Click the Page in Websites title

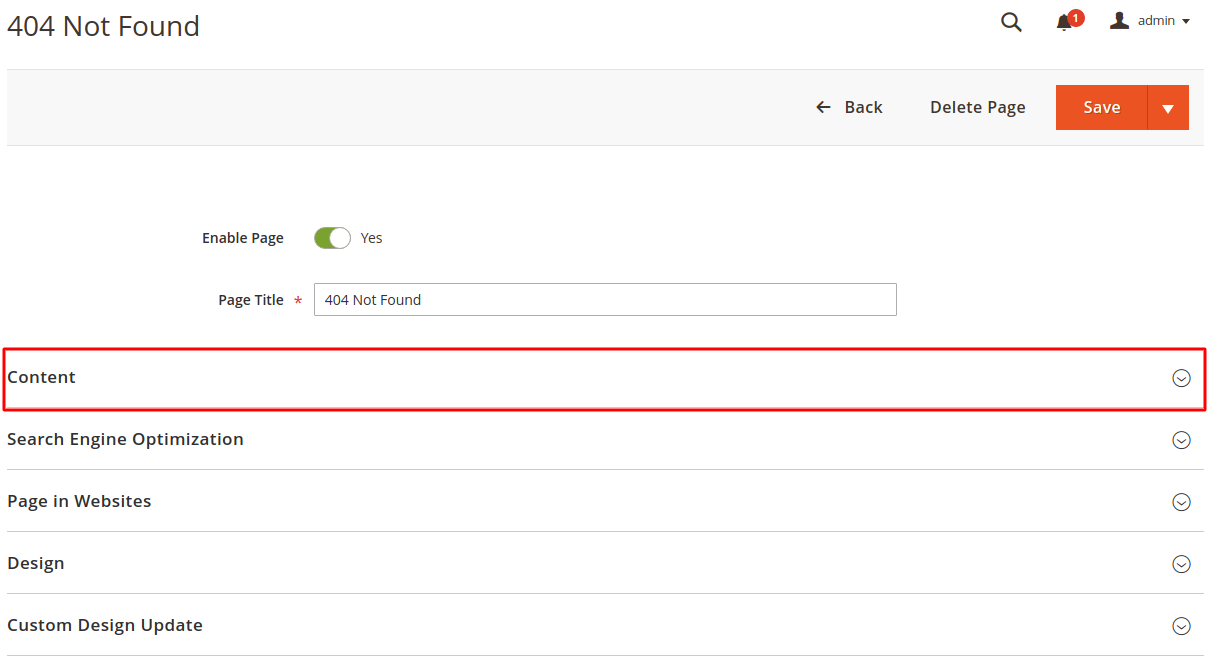pyautogui.click(x=79, y=501)
